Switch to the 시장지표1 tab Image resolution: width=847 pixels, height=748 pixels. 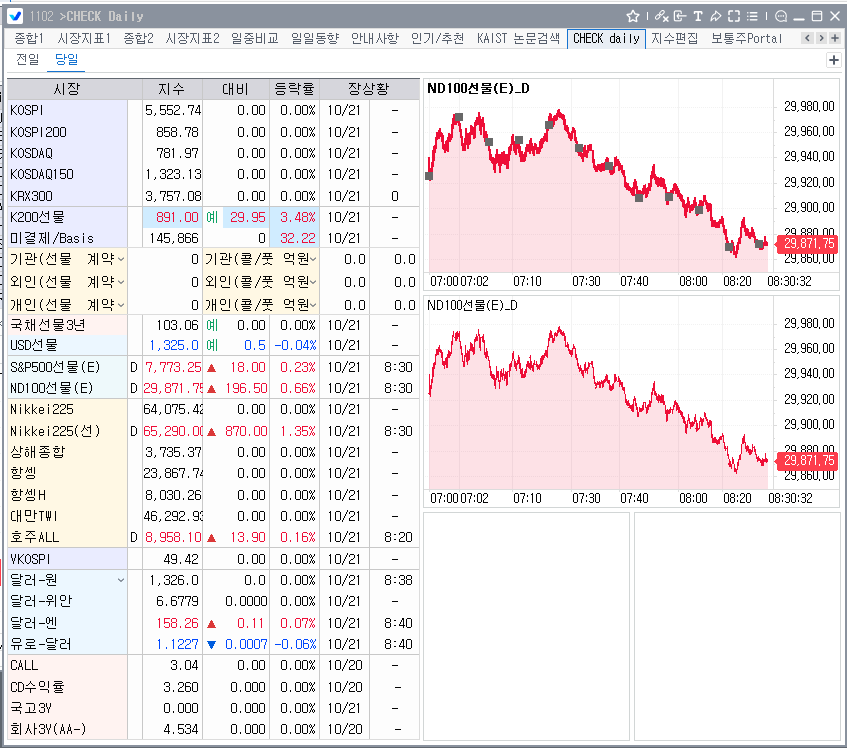84,38
